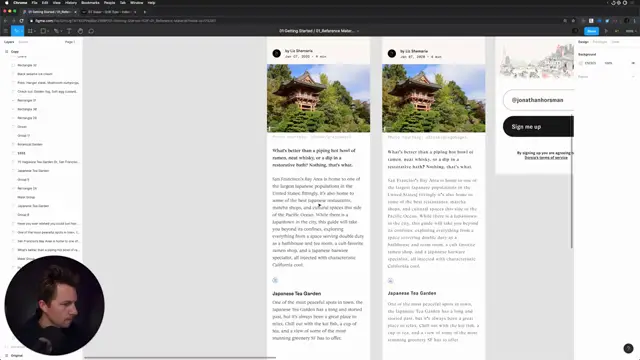640x360 pixels.
Task: Switch to second Chrome tab
Action: 109,12
